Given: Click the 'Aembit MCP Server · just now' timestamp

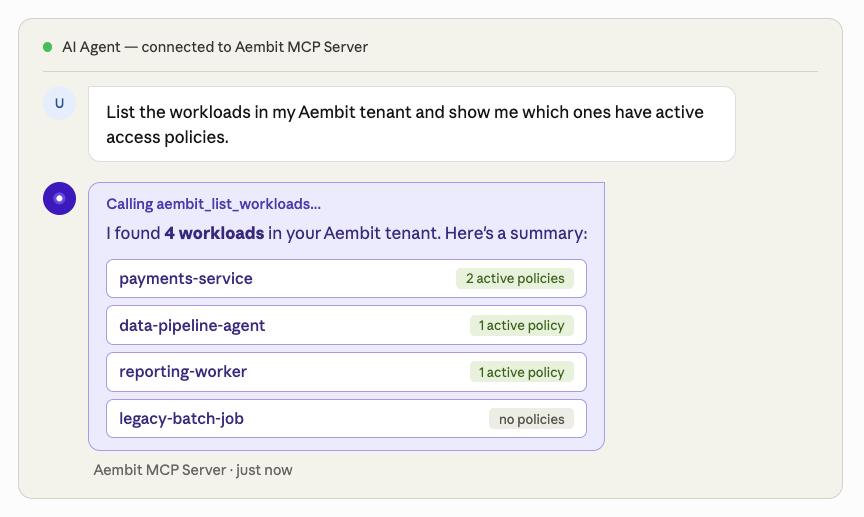Looking at the screenshot, I should pyautogui.click(x=193, y=469).
